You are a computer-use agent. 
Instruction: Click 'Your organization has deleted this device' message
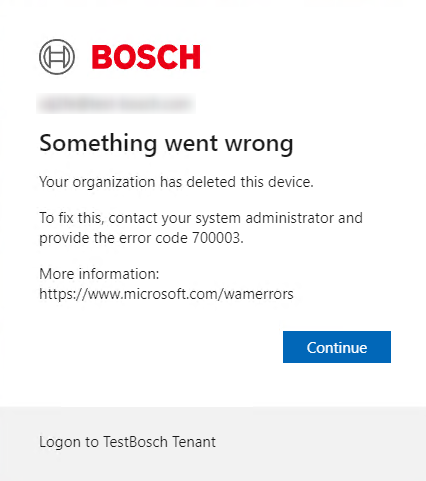point(176,182)
